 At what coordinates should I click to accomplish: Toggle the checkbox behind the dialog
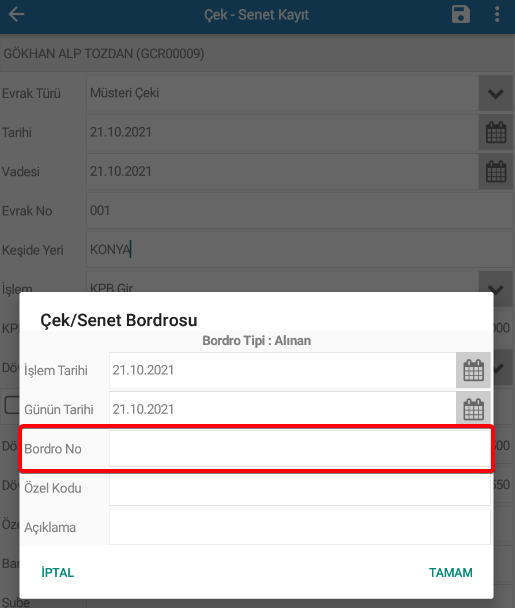point(12,405)
